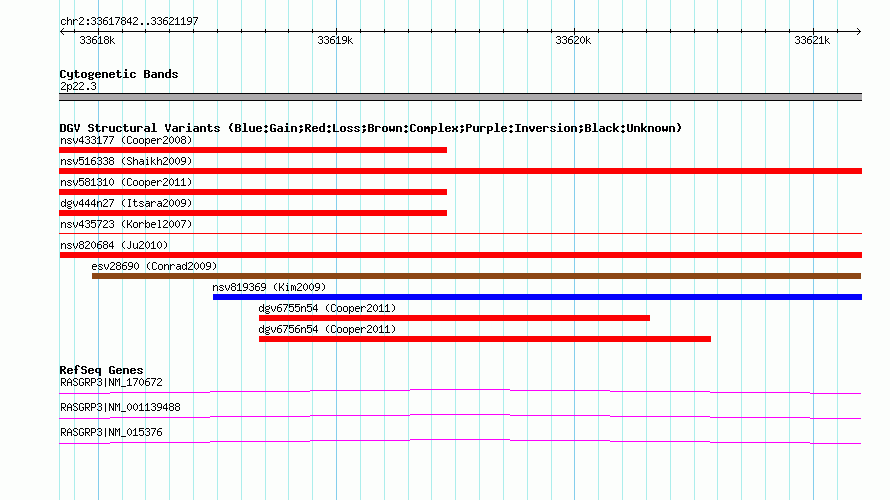Screen dimensions: 890x500
Task: Click the 33620k ruler tick label
Action: click(573, 40)
